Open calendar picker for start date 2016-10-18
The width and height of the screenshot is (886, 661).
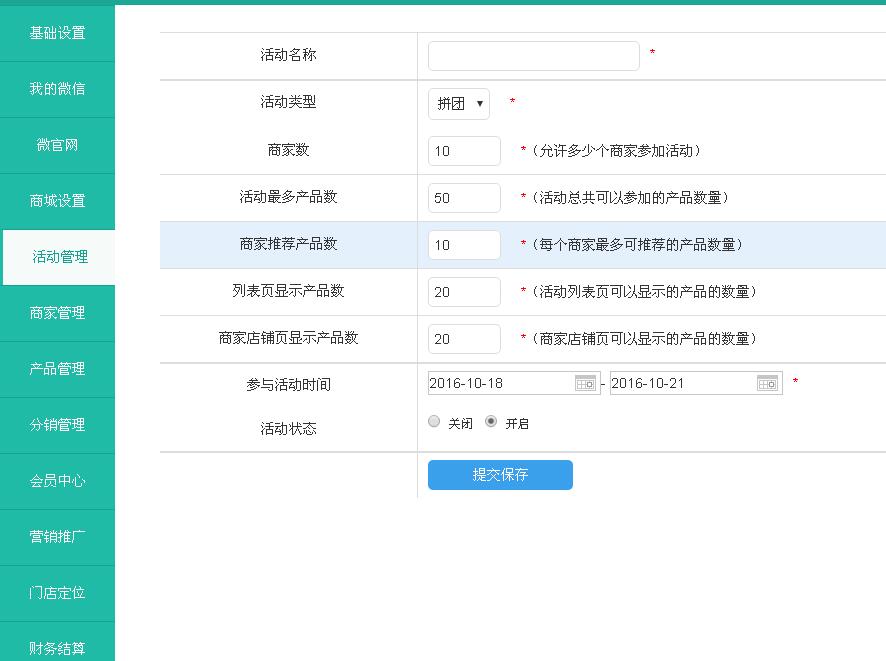[x=585, y=383]
